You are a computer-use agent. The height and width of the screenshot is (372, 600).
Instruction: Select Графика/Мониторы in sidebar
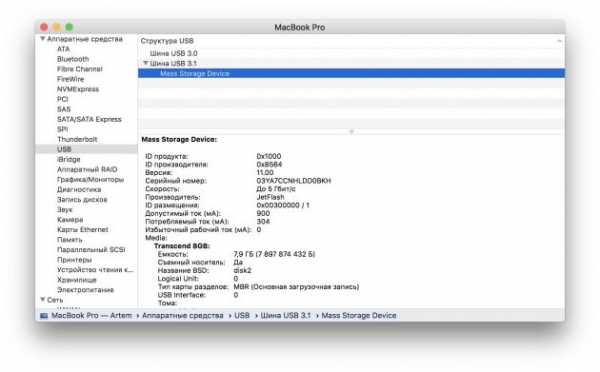point(90,179)
